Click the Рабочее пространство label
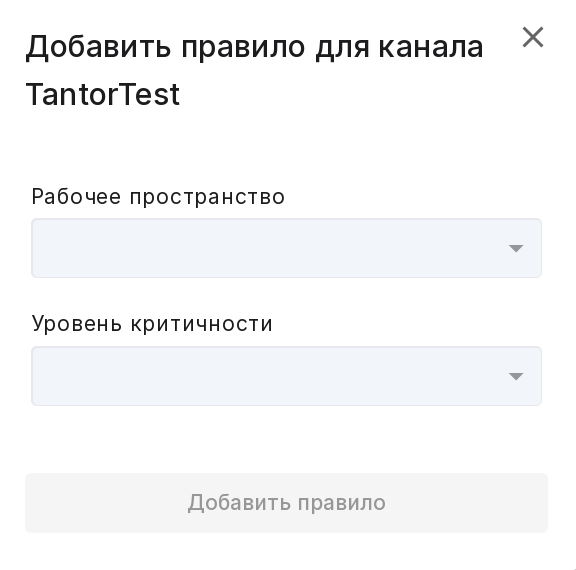This screenshot has width=576, height=570. (x=158, y=197)
